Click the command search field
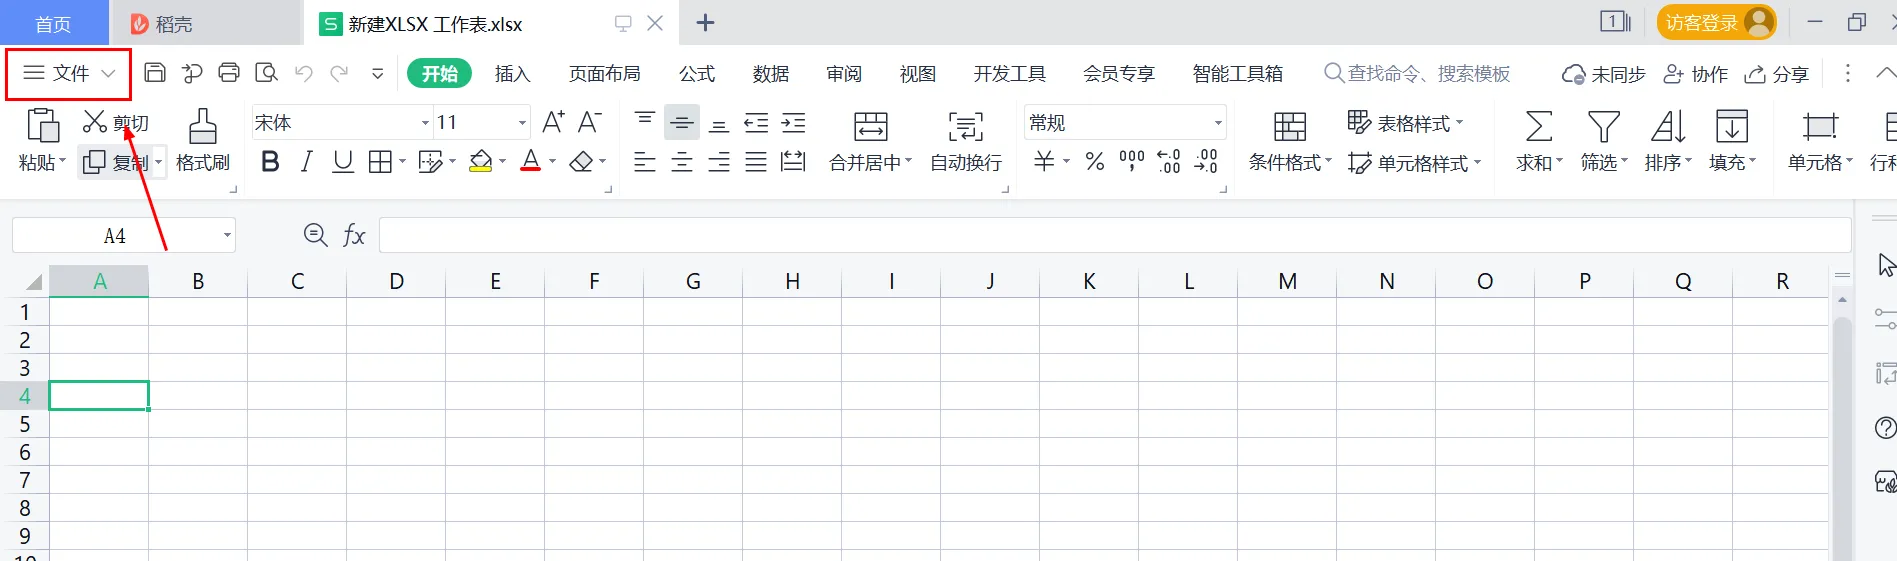Viewport: 1897px width, 561px height. coord(1417,73)
